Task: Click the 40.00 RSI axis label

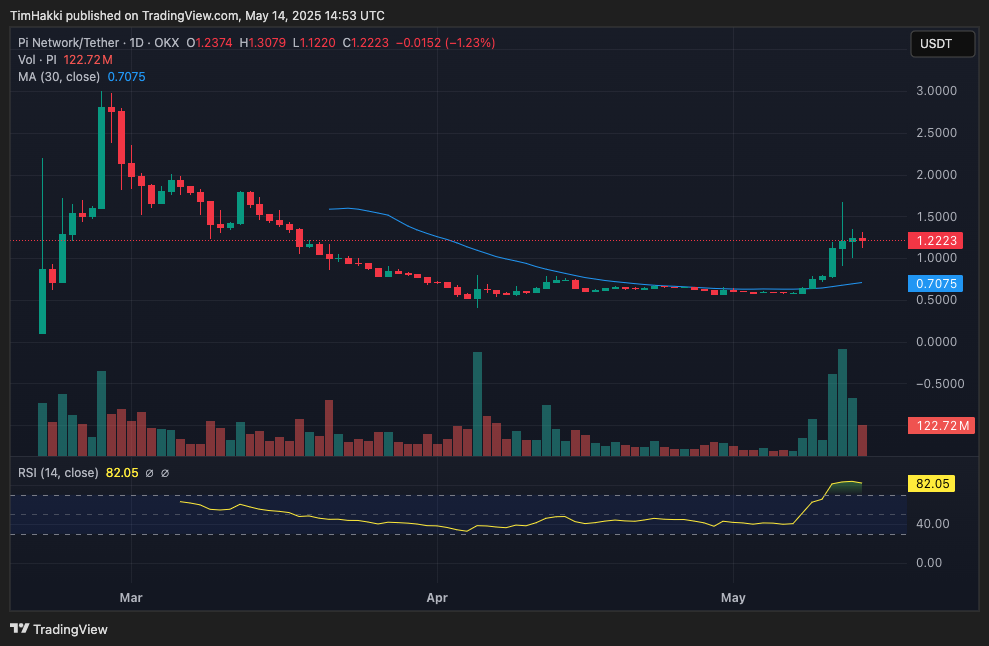Action: point(933,524)
